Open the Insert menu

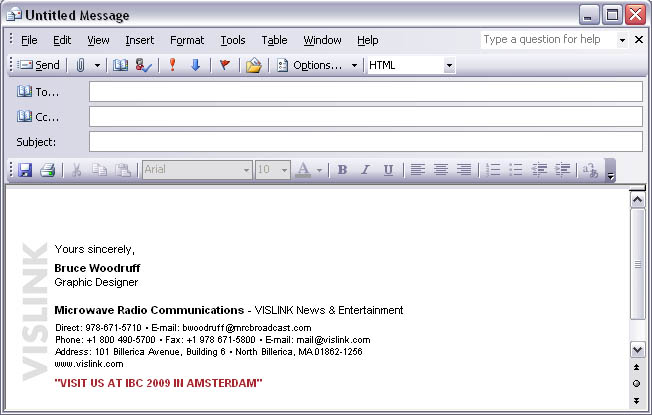(140, 40)
